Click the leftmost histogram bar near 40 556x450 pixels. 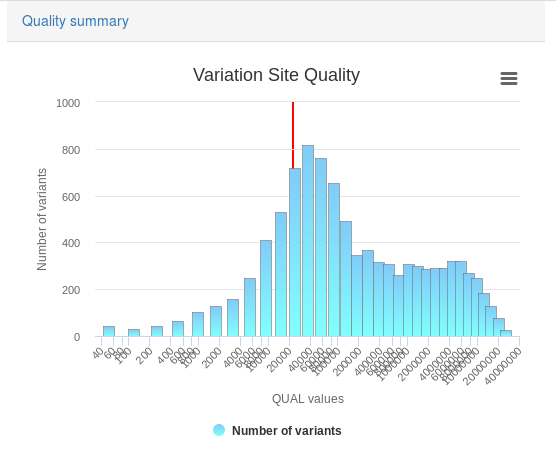[109, 331]
